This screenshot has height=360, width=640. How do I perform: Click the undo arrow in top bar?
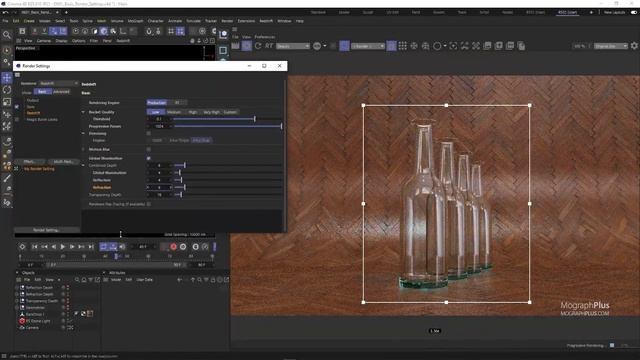pos(5,12)
